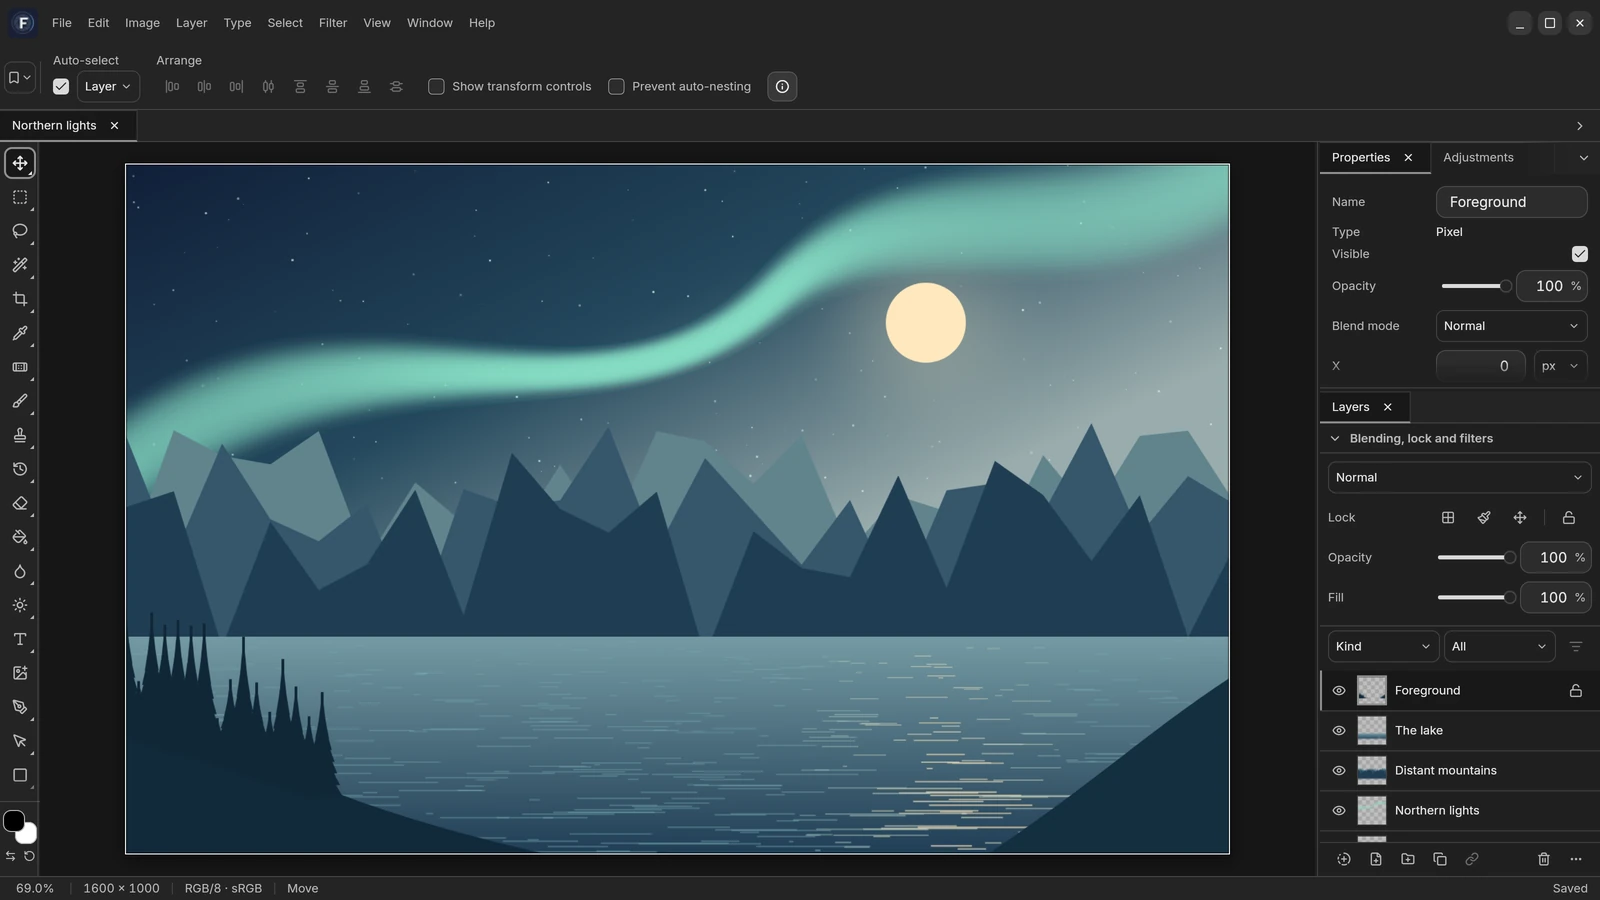Close the Northern lights document tab
Image resolution: width=1600 pixels, height=900 pixels.
pyautogui.click(x=114, y=125)
